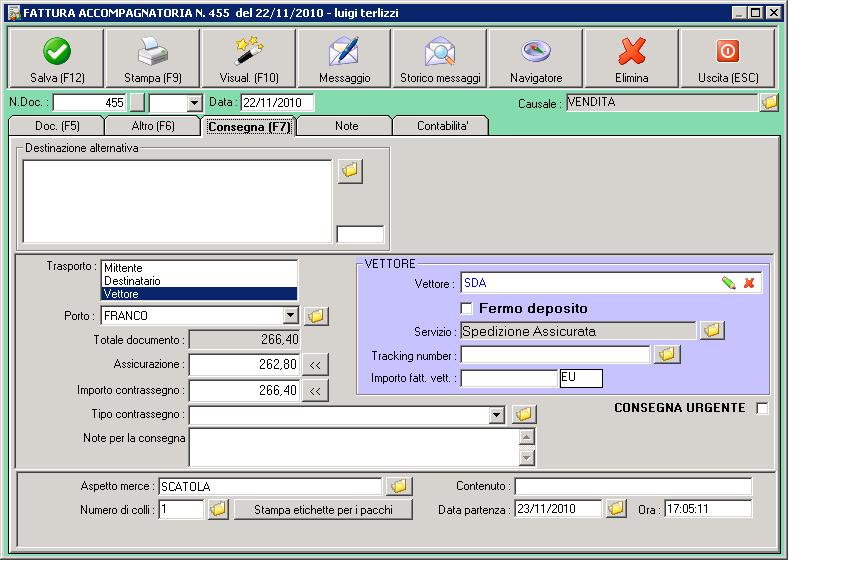This screenshot has width=849, height=571.
Task: Open Servizio lookup folder icon
Action: [712, 330]
